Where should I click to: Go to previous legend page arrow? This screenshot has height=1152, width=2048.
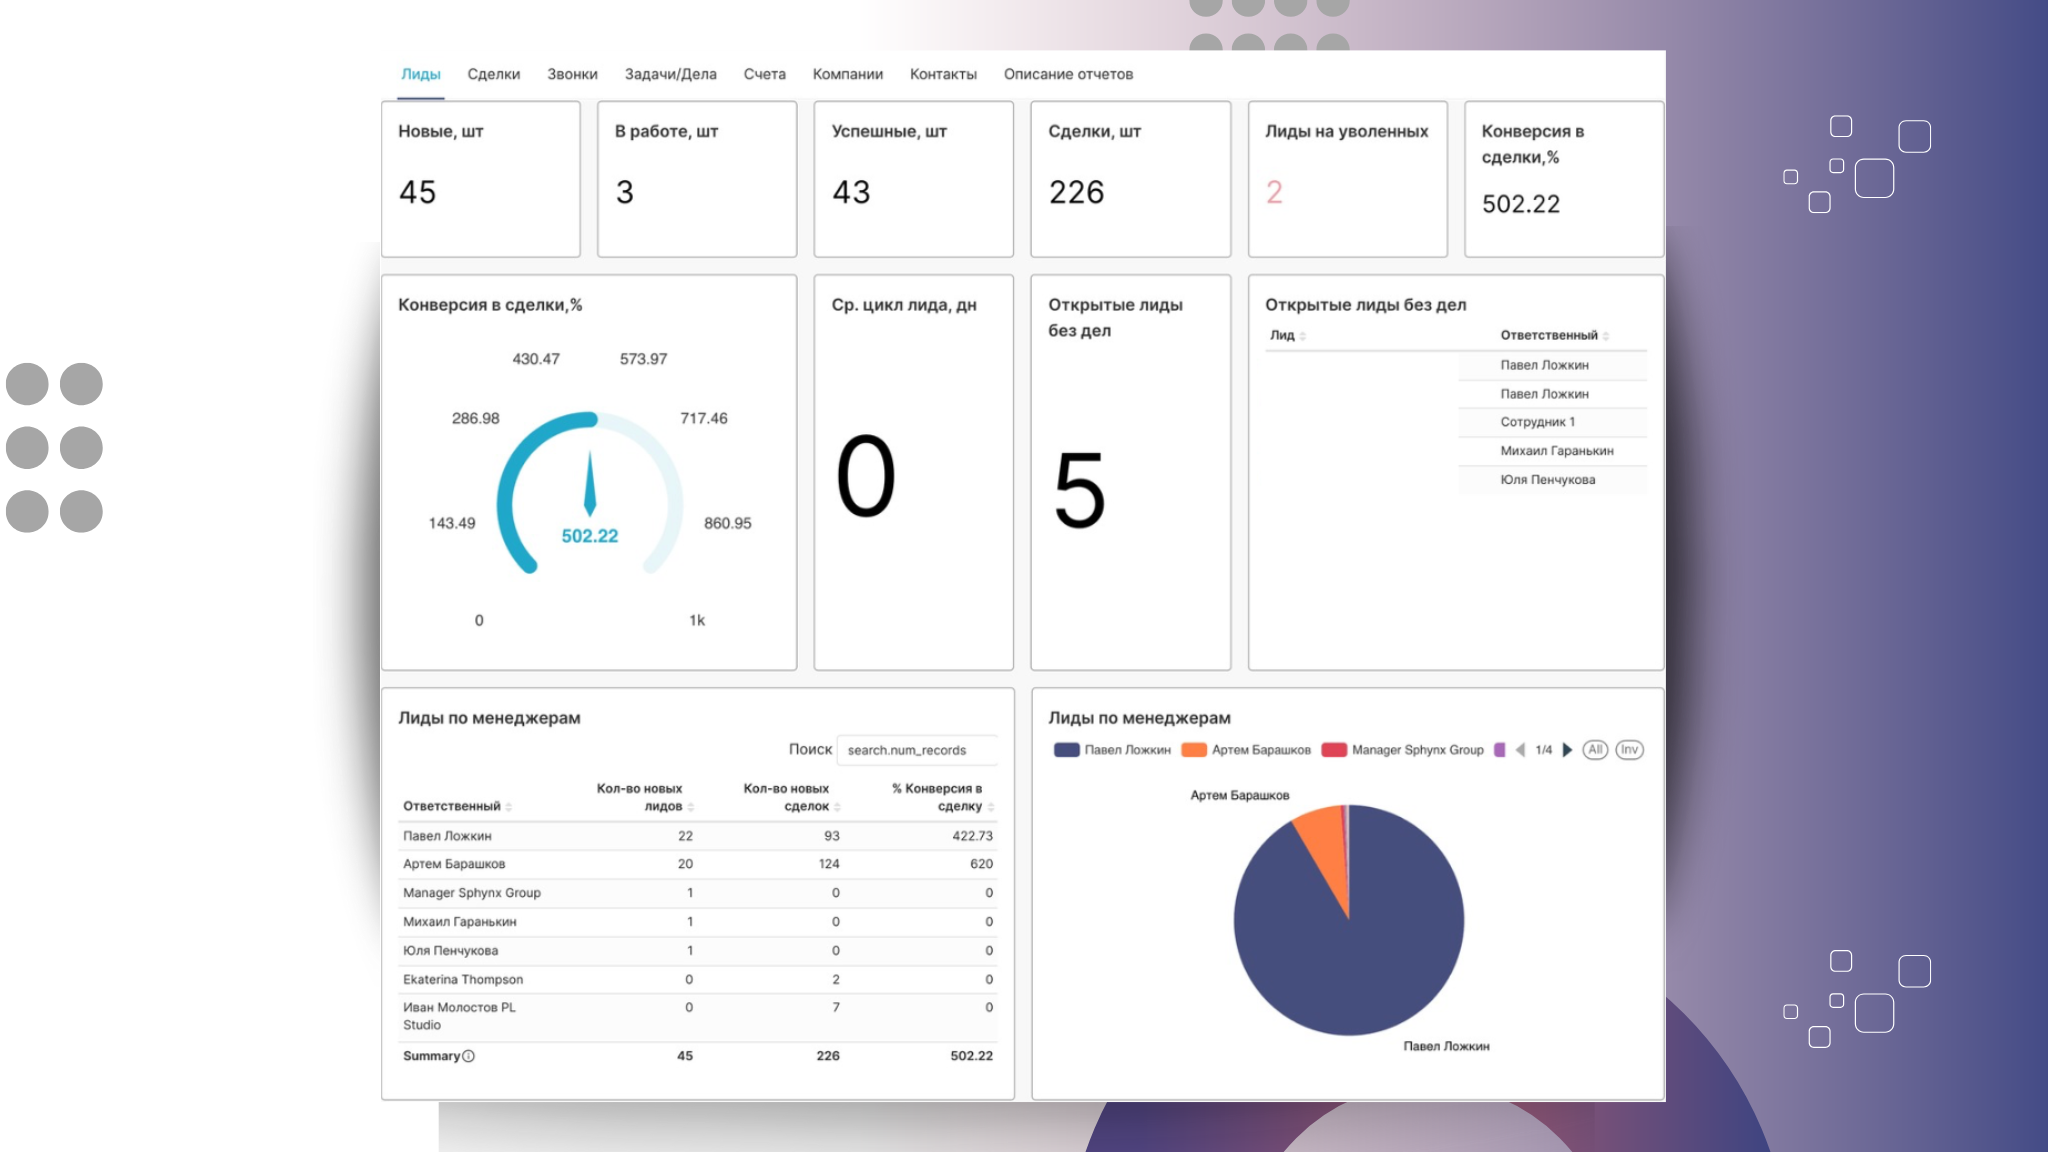point(1520,750)
